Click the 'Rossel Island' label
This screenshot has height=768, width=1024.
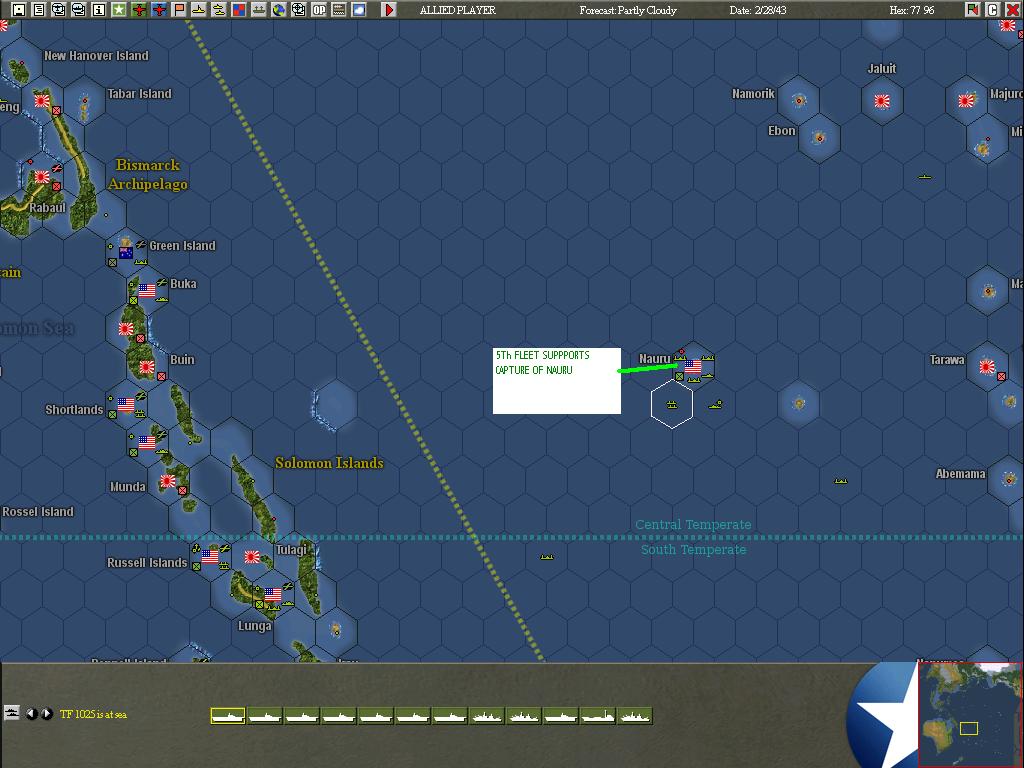pos(38,511)
